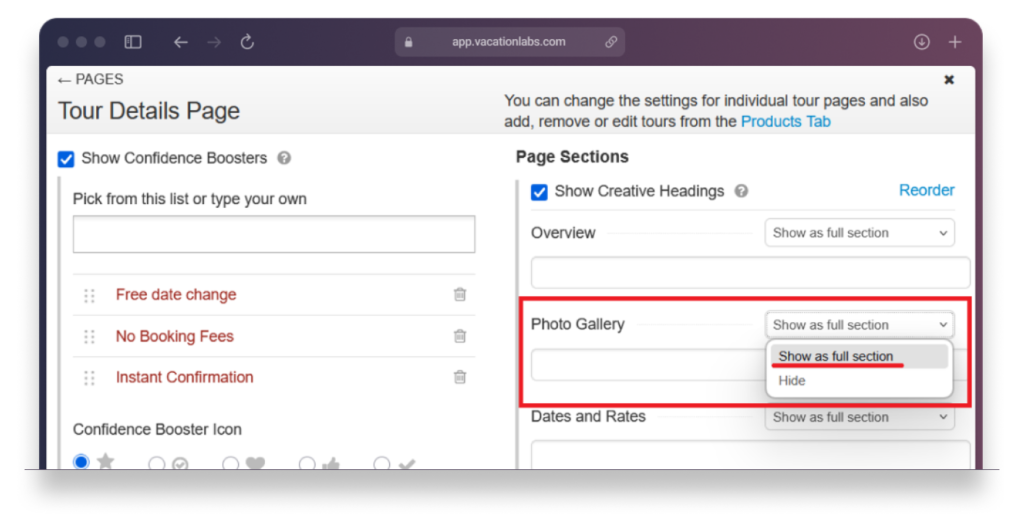The height and width of the screenshot is (517, 1024).
Task: Open the Products Tab link
Action: [x=785, y=121]
